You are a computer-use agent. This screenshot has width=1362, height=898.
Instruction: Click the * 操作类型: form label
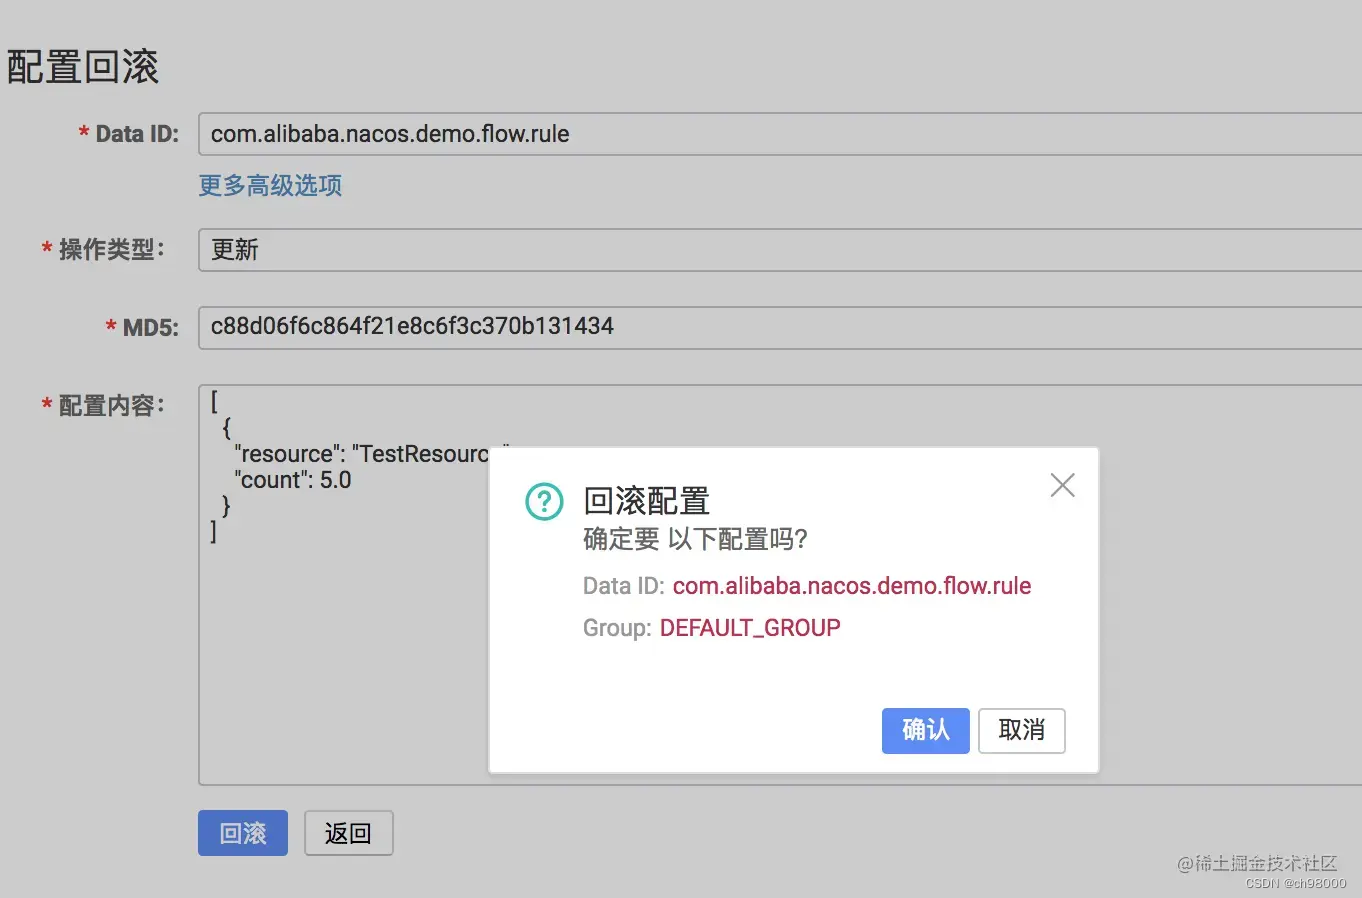click(103, 250)
